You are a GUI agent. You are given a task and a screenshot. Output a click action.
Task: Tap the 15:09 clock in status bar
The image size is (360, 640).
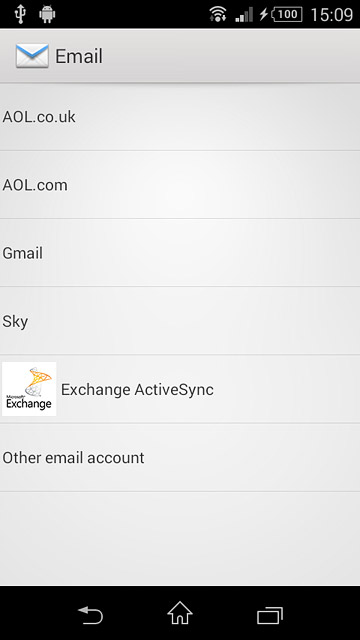click(331, 15)
